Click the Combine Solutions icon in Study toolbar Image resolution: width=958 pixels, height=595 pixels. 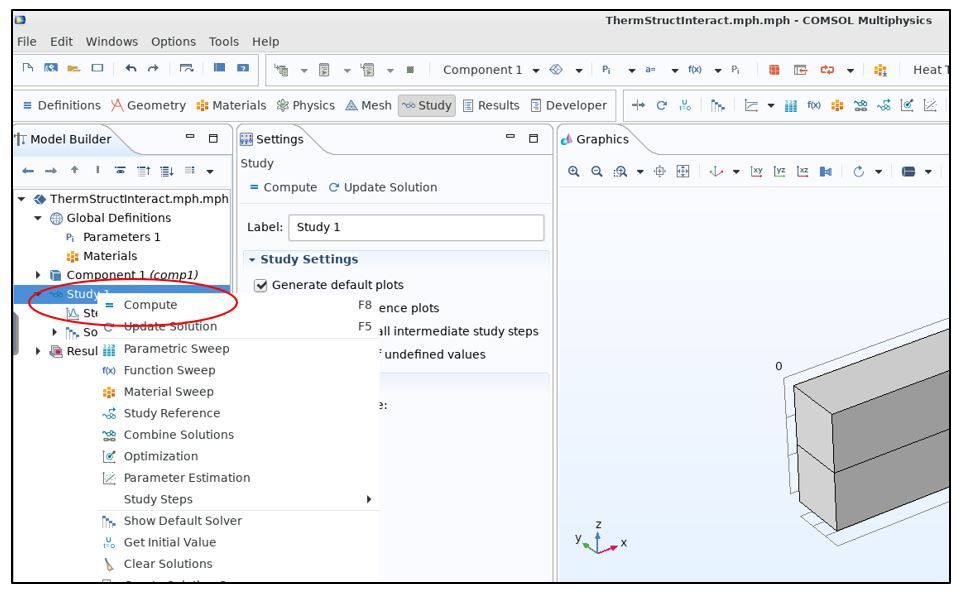point(860,106)
